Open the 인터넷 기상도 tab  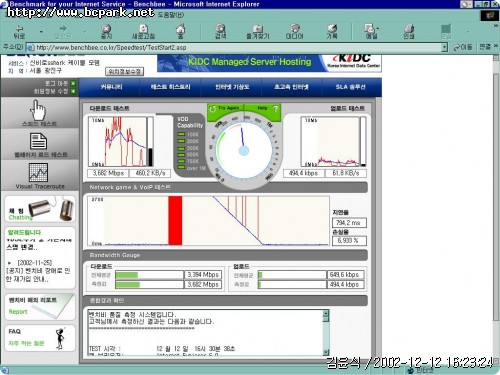(232, 87)
